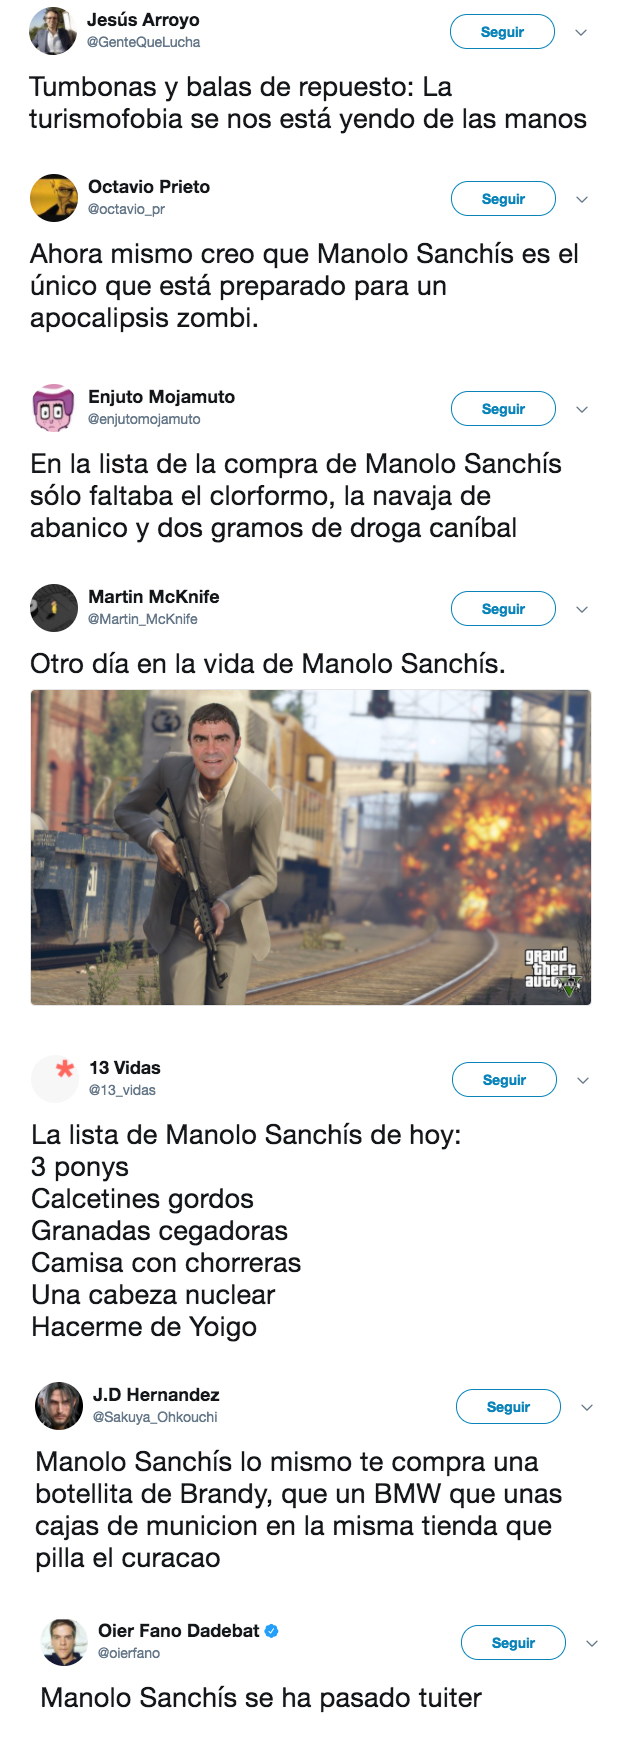Expand options chevron on Jesús Arroyo's tweet
This screenshot has height=1747, width=622.
581,33
